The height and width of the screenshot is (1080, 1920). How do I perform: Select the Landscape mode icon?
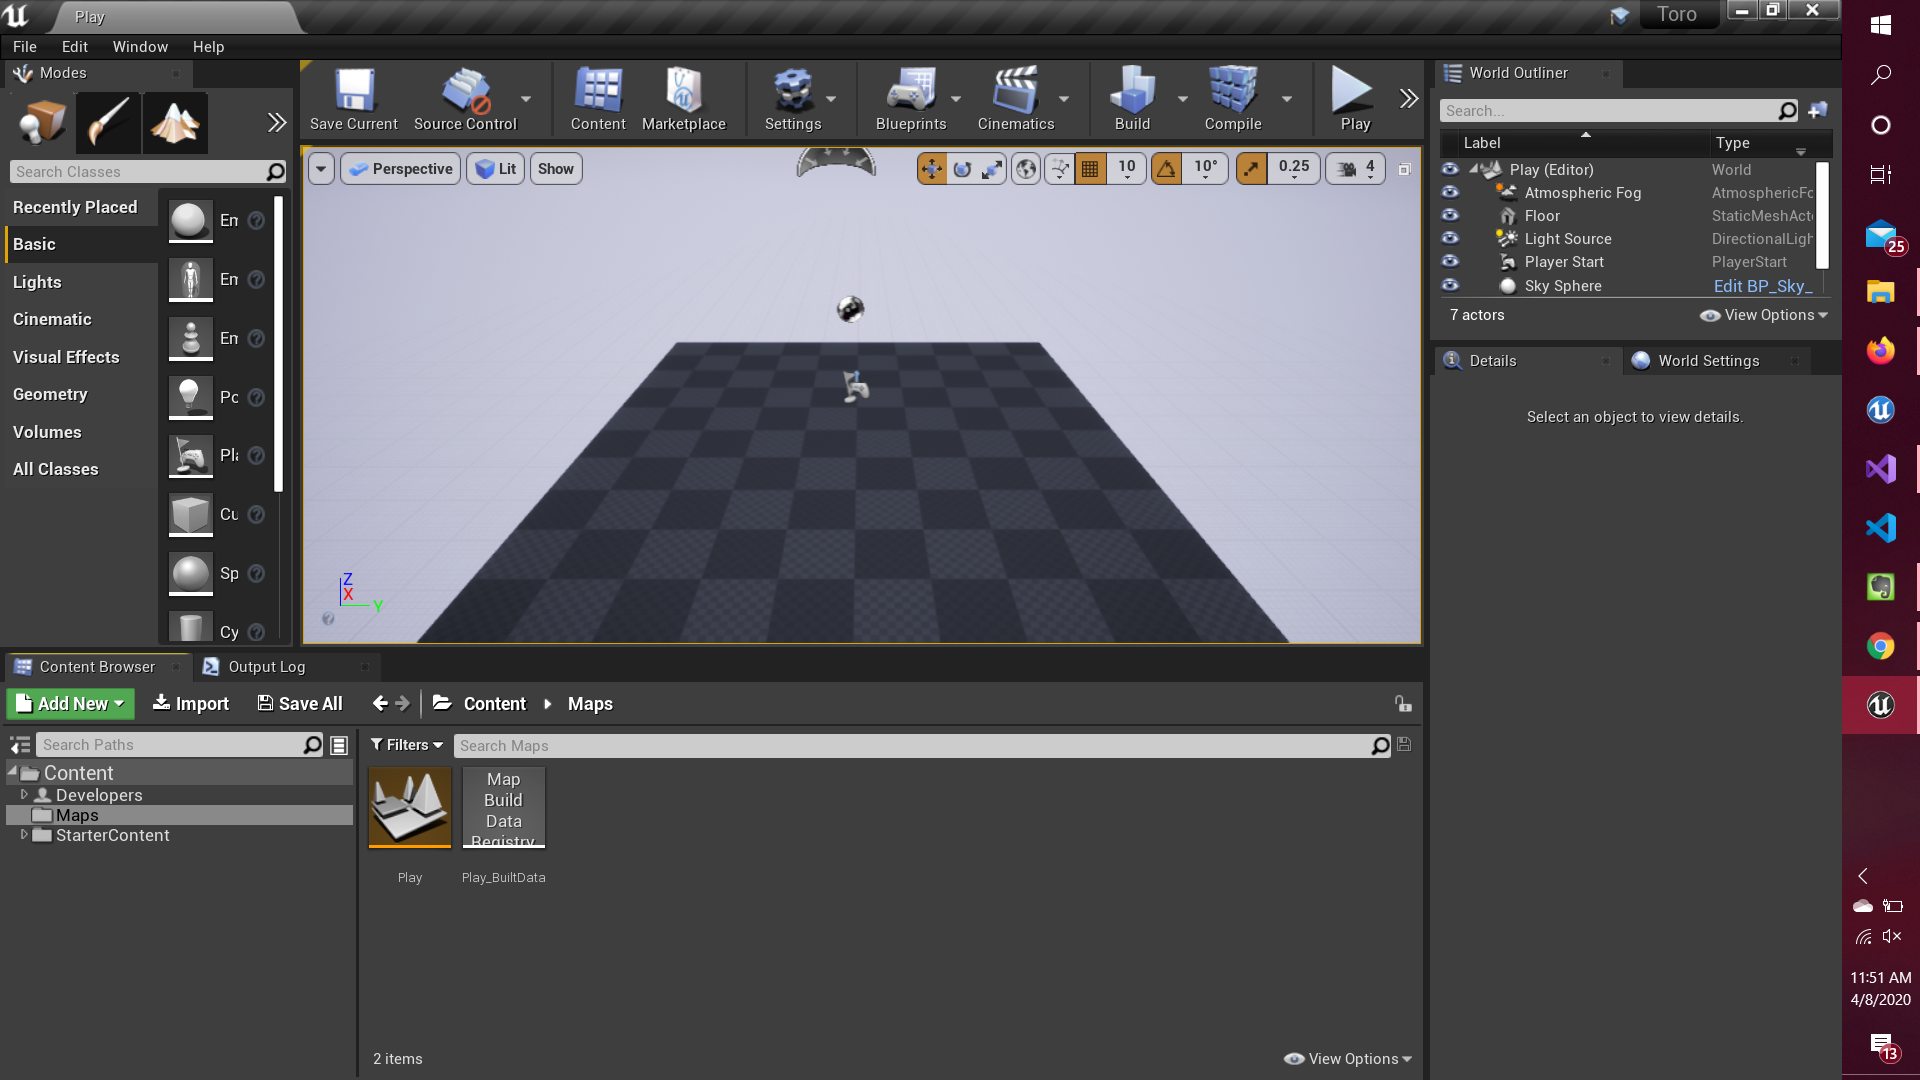[x=175, y=123]
